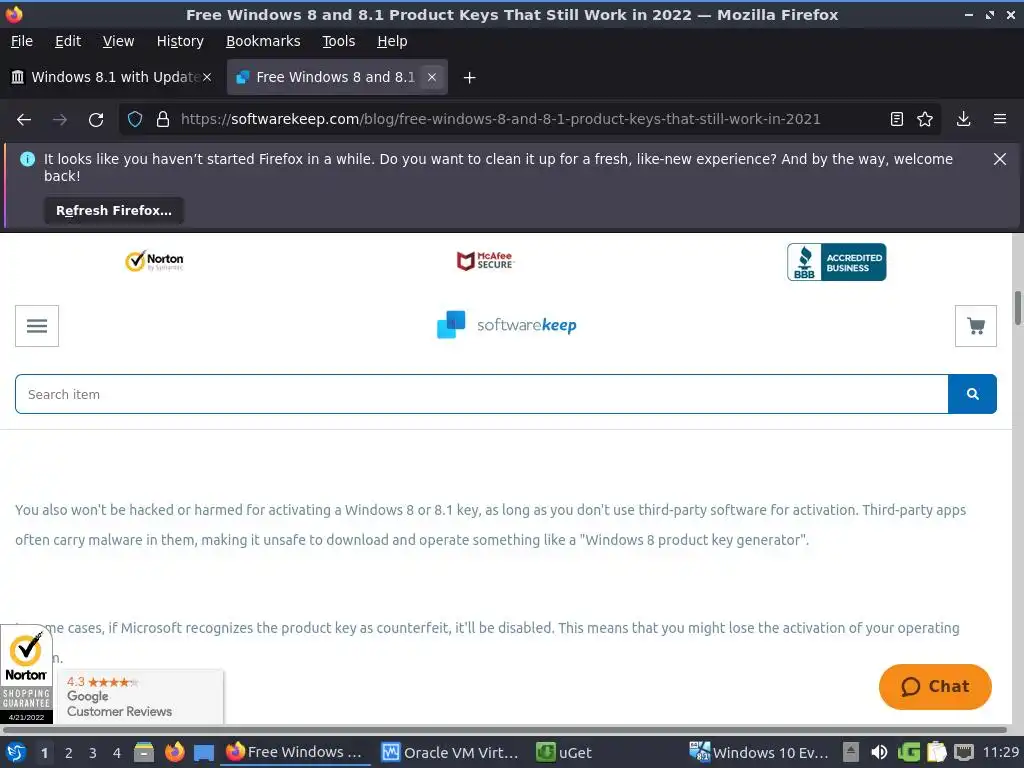Select the Free Windows taskbar entry
Screen dimensions: 1024x768
tap(295, 752)
